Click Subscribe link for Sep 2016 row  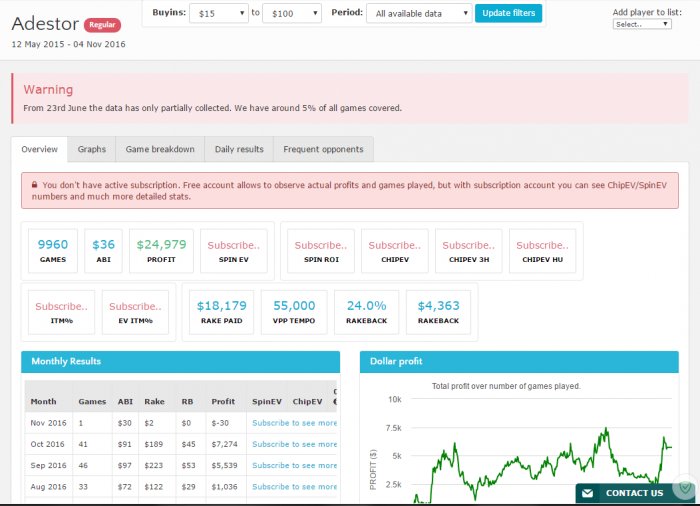tap(294, 465)
